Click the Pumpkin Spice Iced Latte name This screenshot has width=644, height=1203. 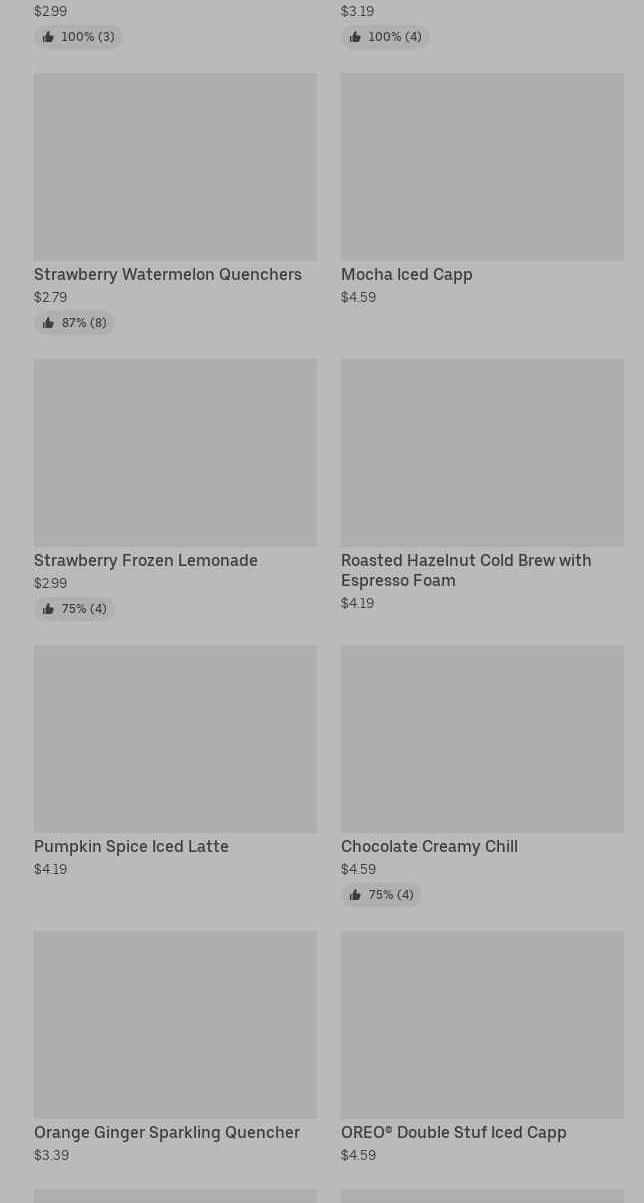pos(131,846)
